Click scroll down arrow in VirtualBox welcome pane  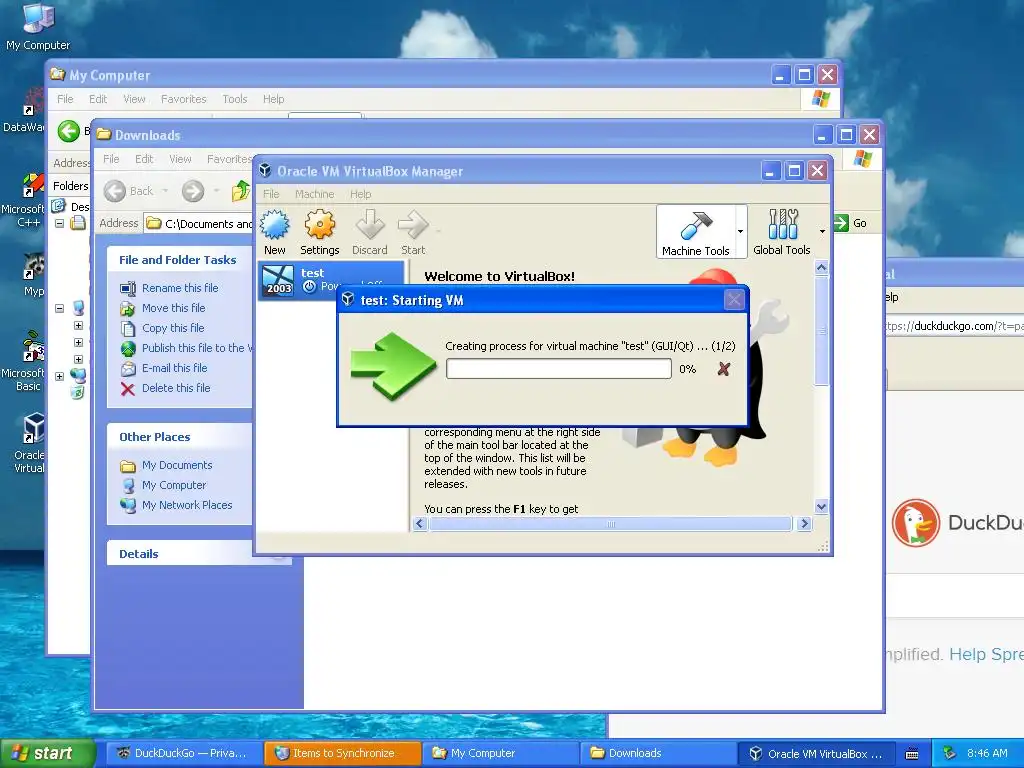tap(822, 507)
